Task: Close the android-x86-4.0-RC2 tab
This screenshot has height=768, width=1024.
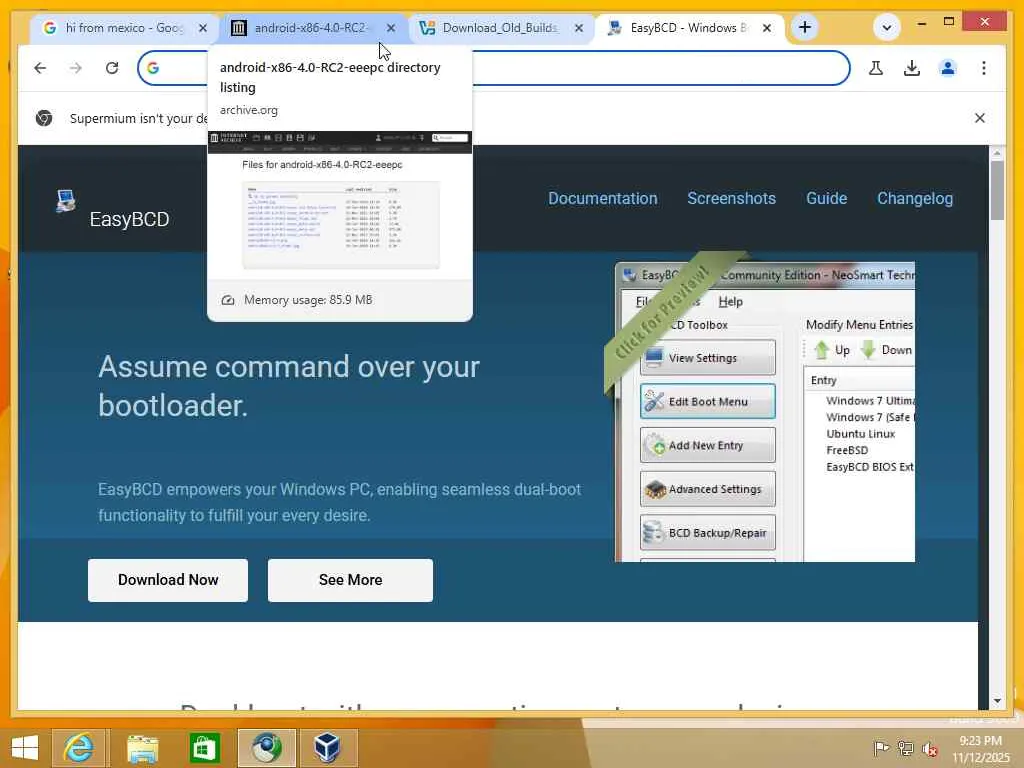Action: tap(391, 28)
